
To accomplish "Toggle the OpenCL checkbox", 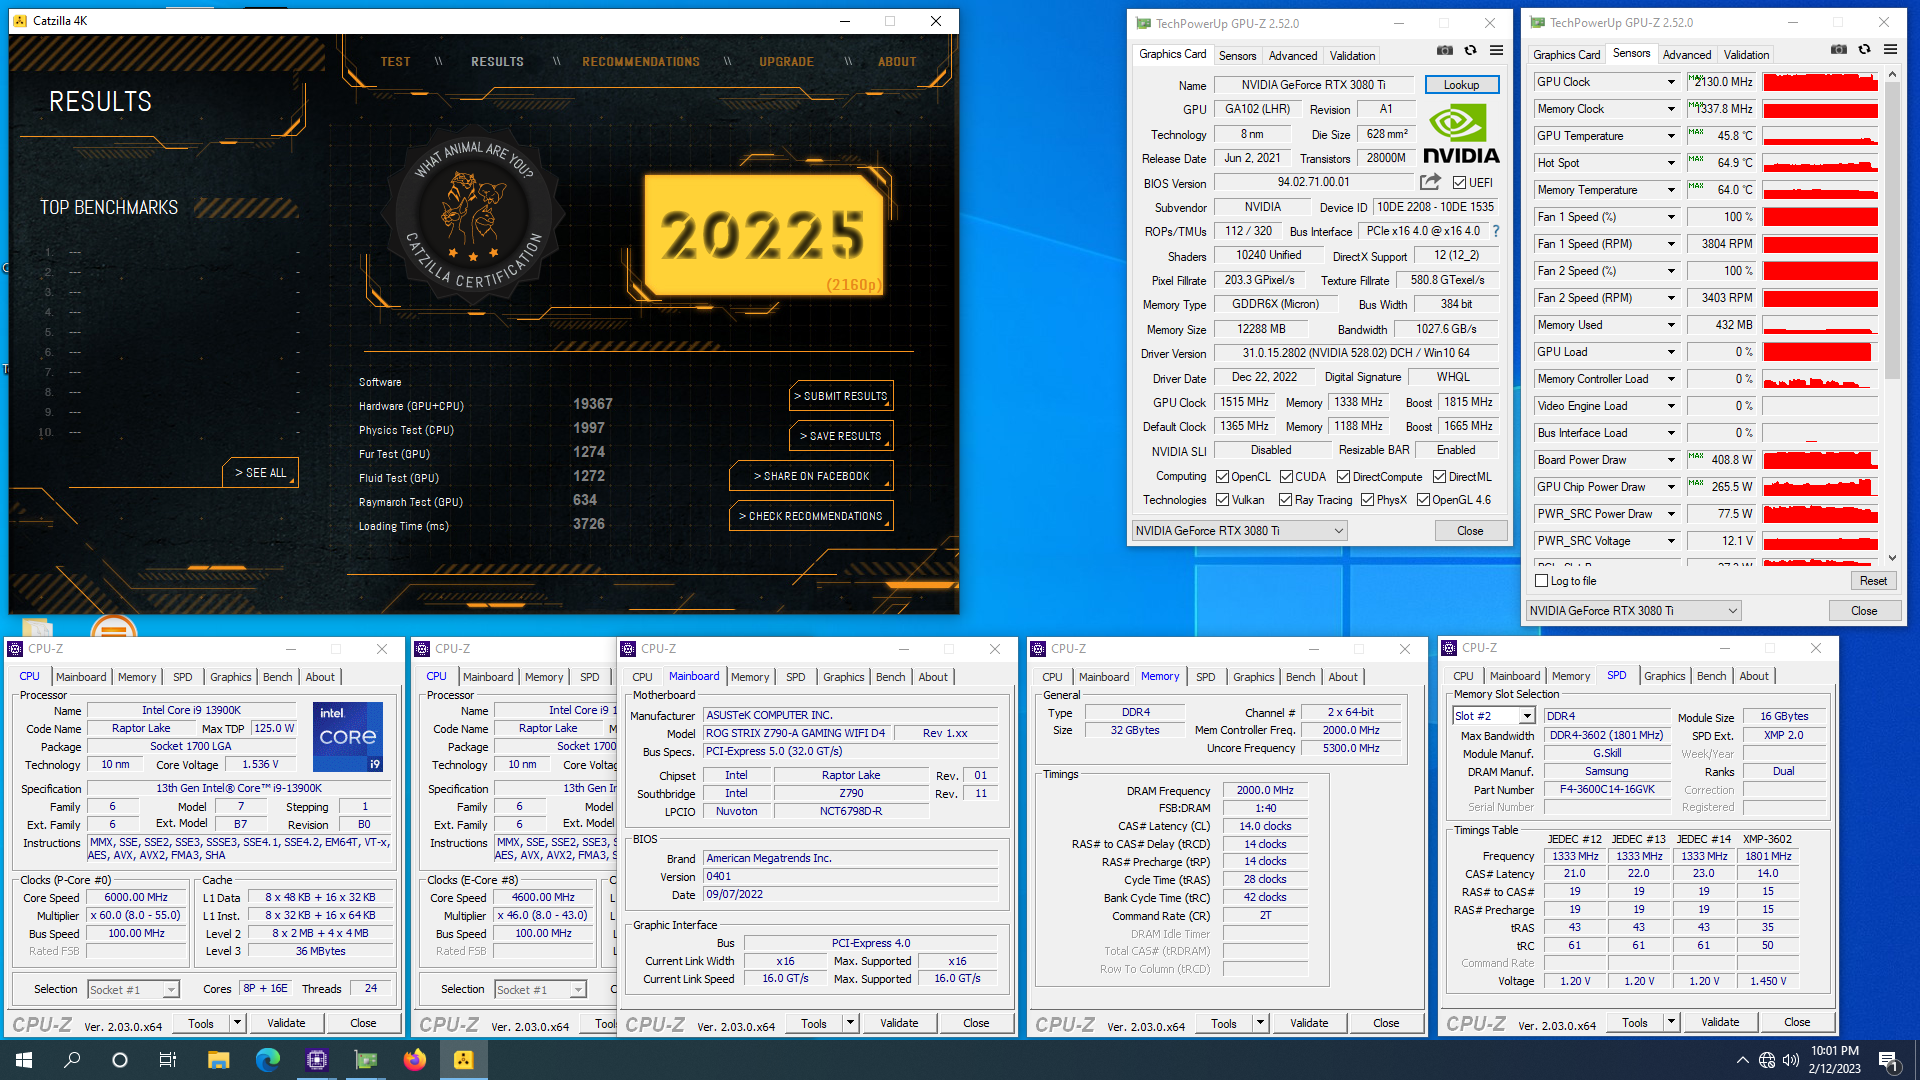I will click(1222, 477).
